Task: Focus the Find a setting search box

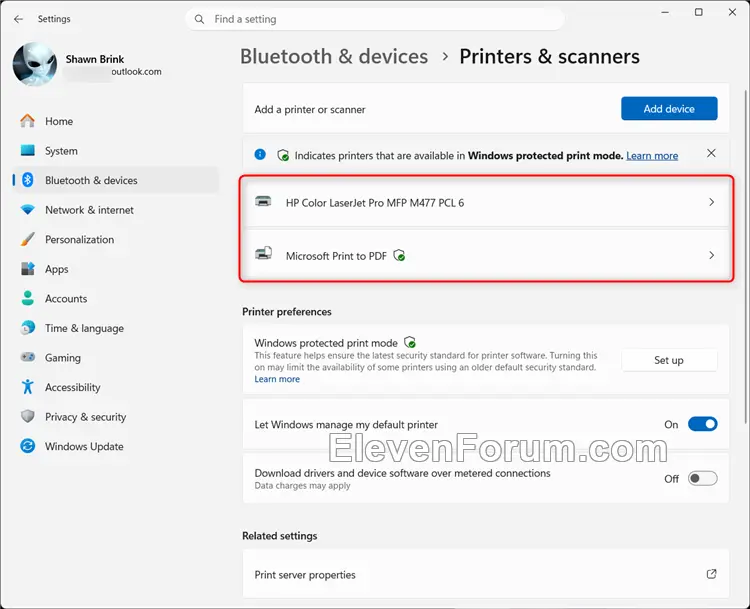Action: 375,19
